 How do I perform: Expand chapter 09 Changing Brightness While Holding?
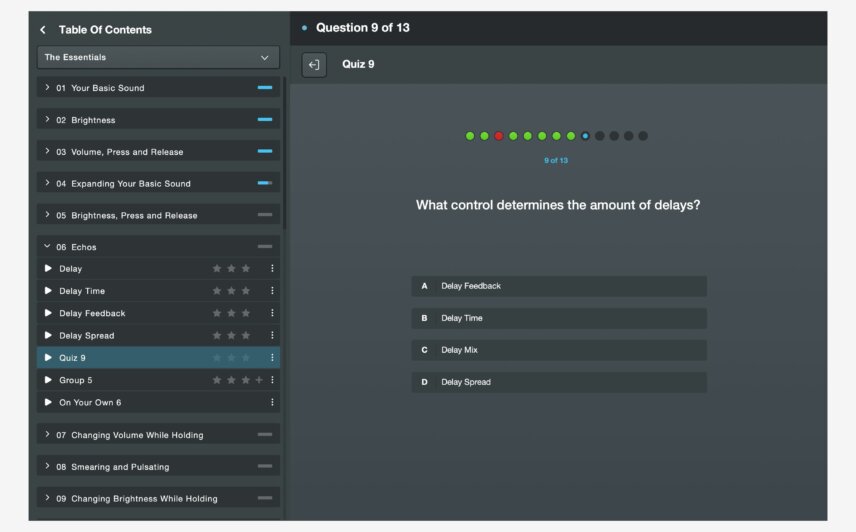(47, 498)
